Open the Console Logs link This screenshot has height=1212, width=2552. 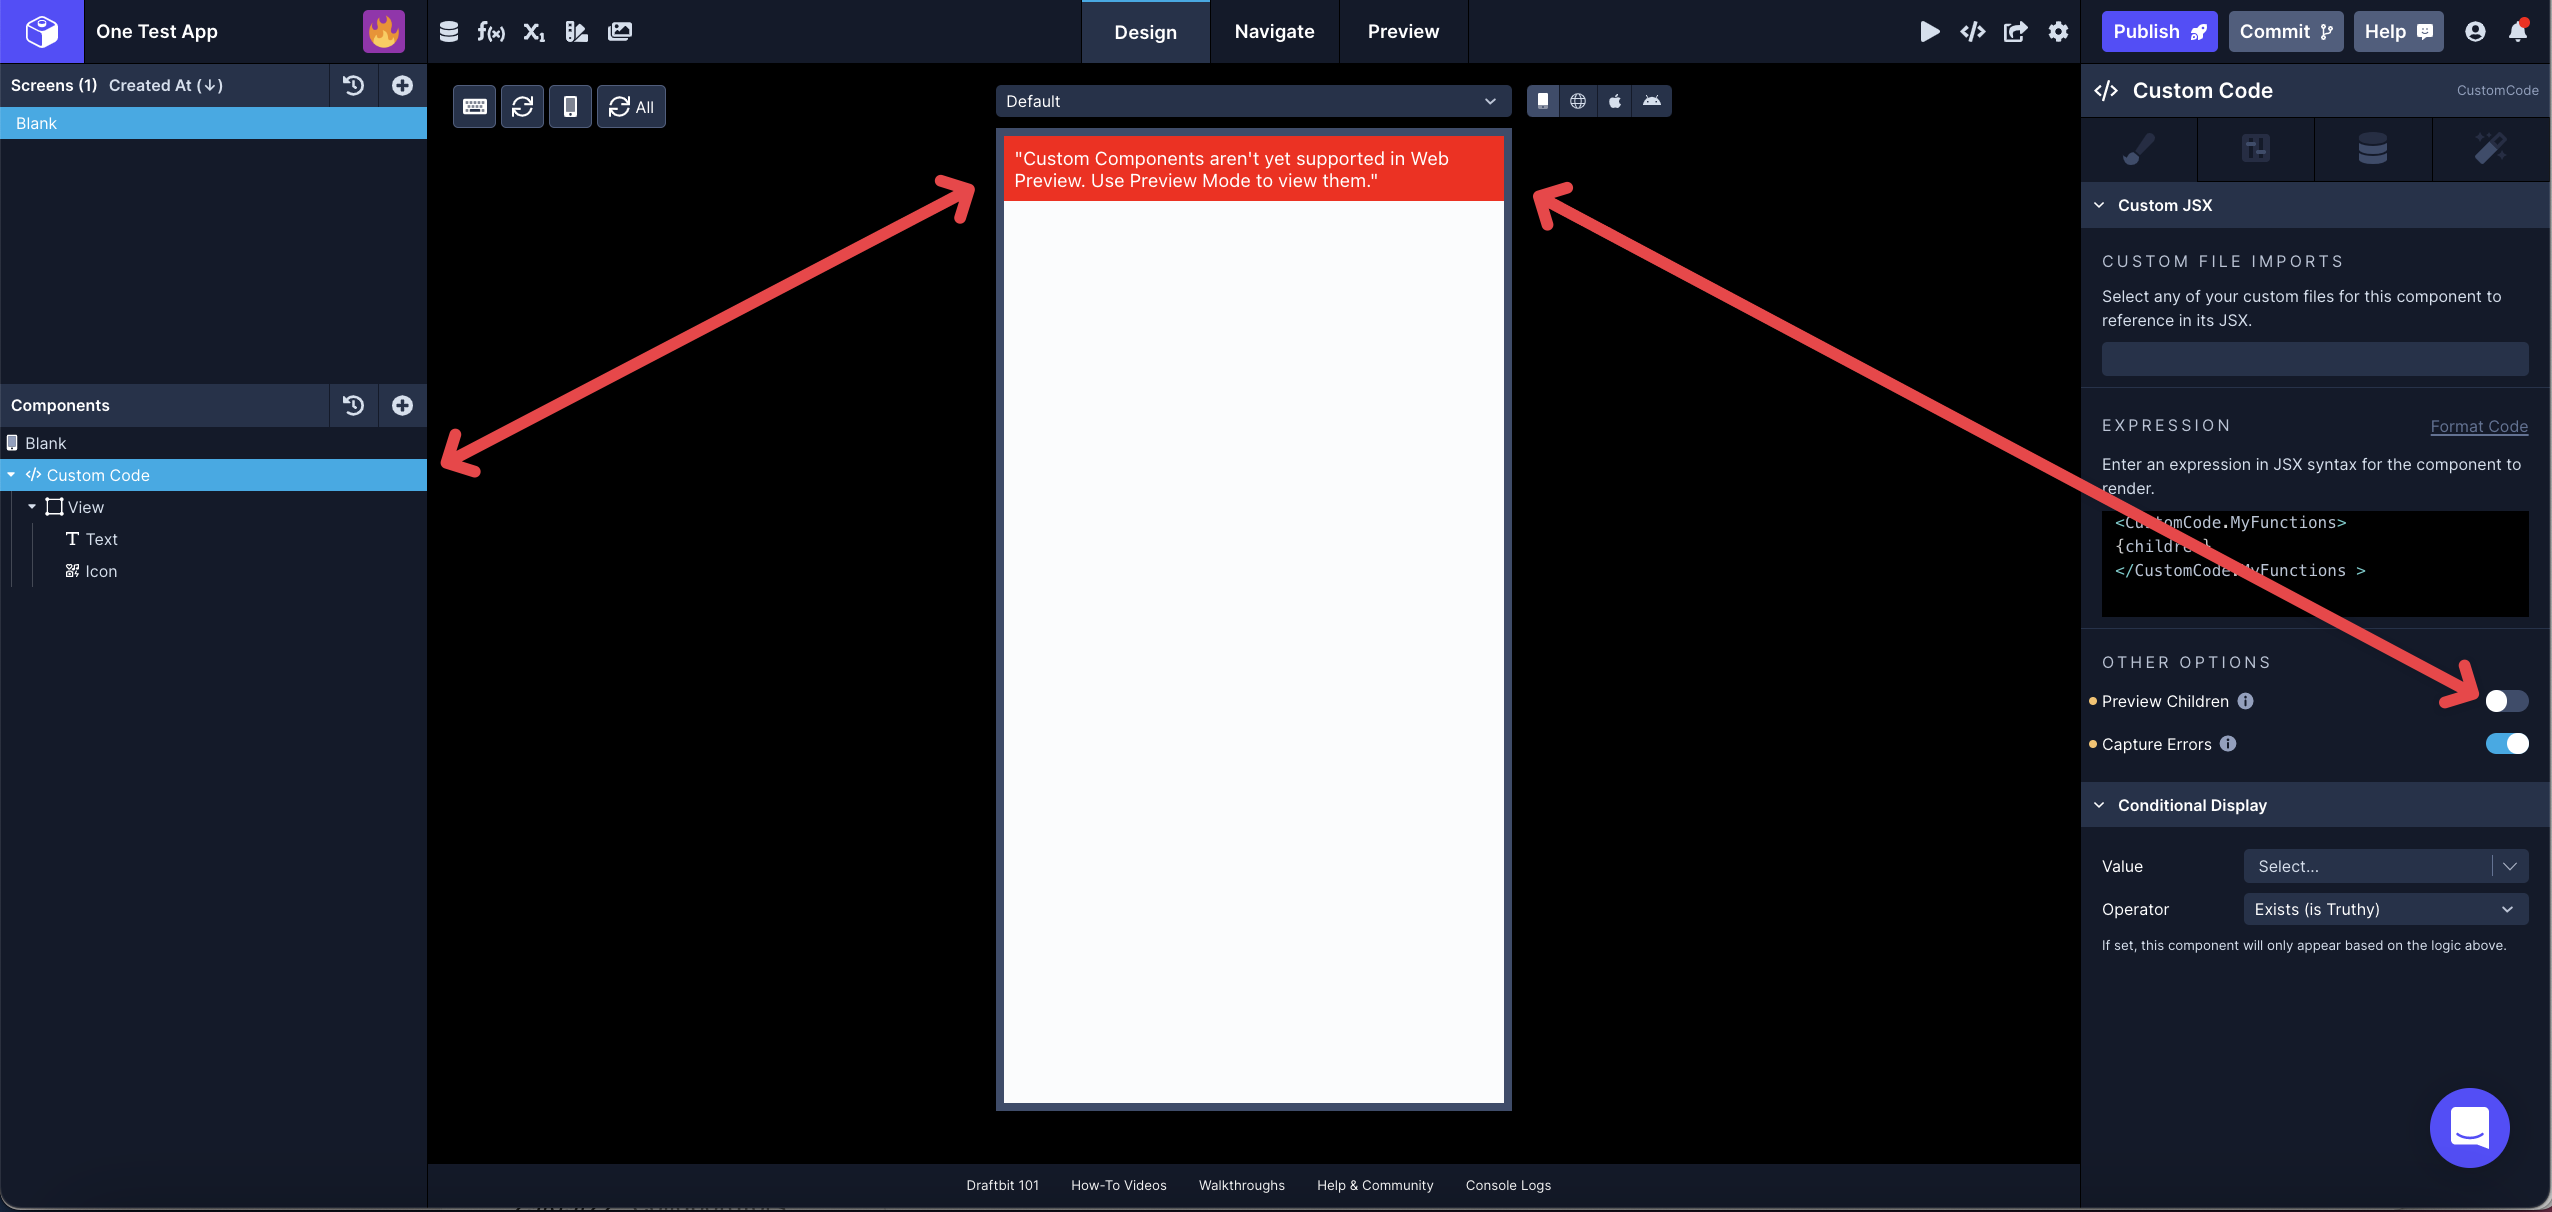pos(1508,1185)
